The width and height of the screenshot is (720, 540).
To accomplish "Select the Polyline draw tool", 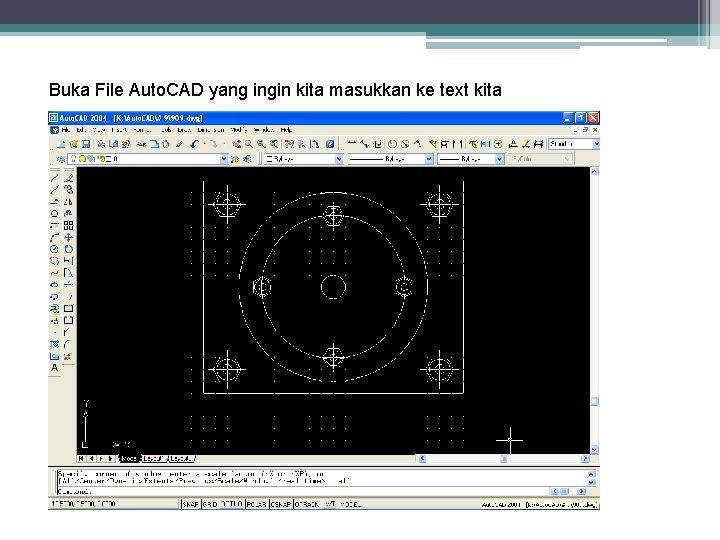I will 55,202.
